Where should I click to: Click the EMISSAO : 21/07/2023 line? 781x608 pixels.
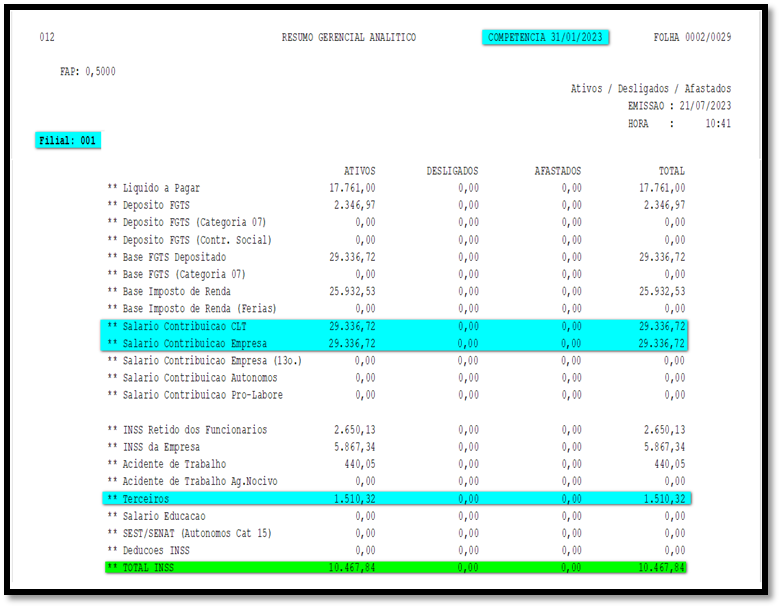679,106
